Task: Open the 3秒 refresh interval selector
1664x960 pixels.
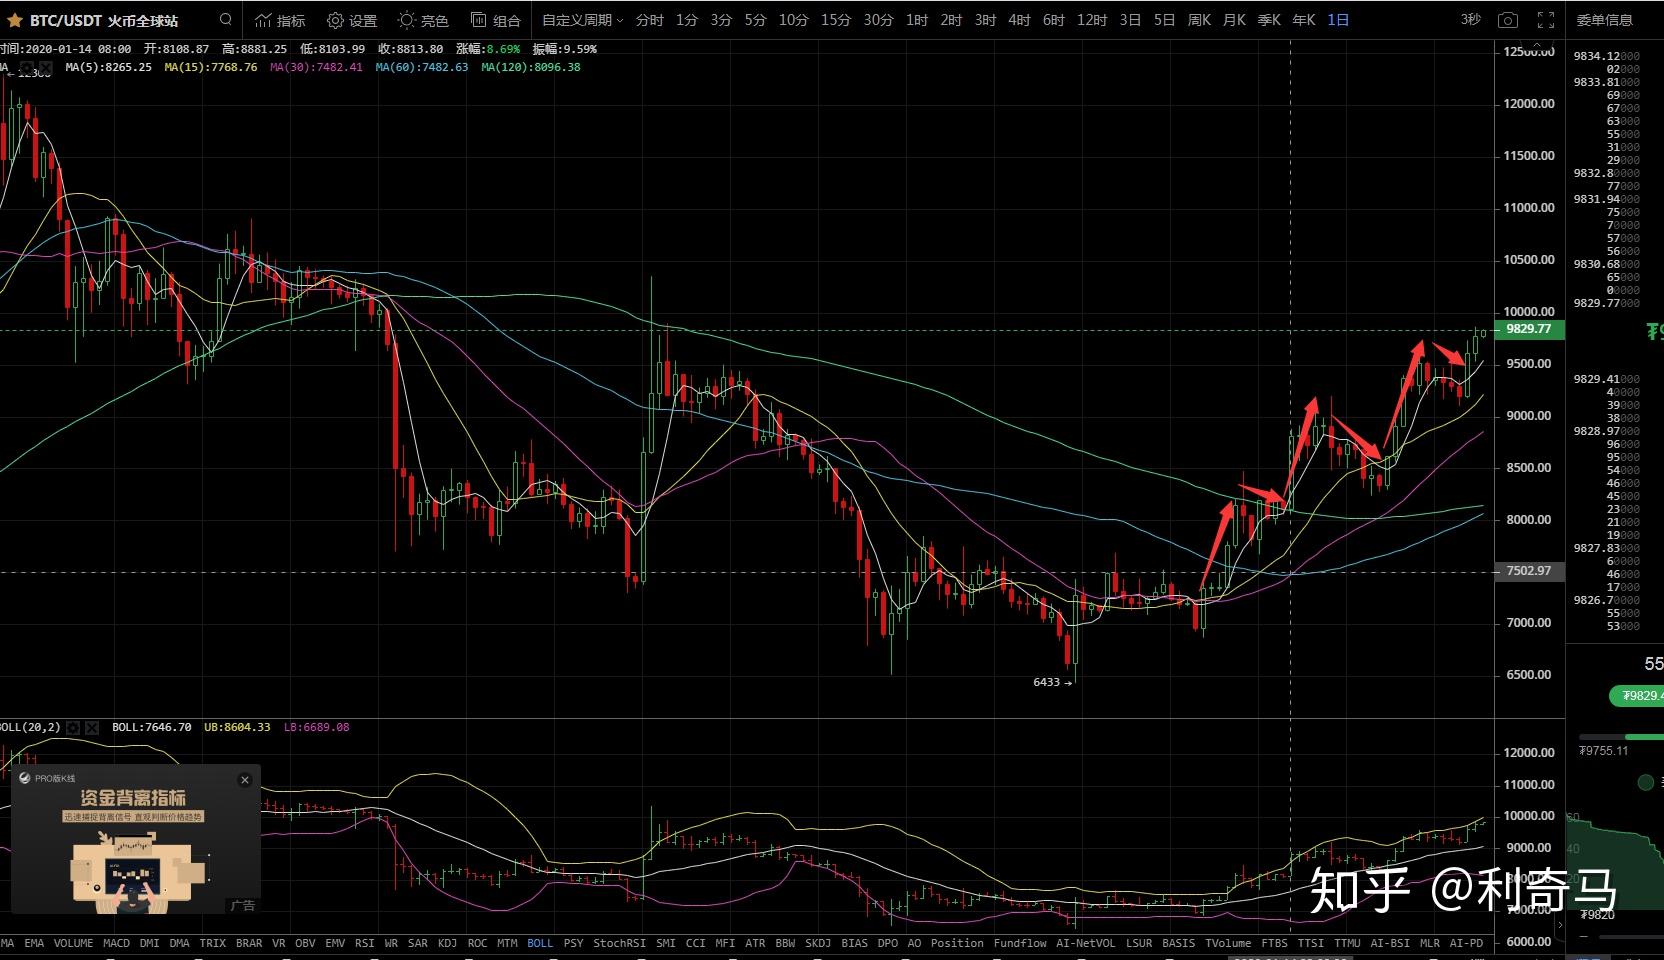Action: [1470, 20]
